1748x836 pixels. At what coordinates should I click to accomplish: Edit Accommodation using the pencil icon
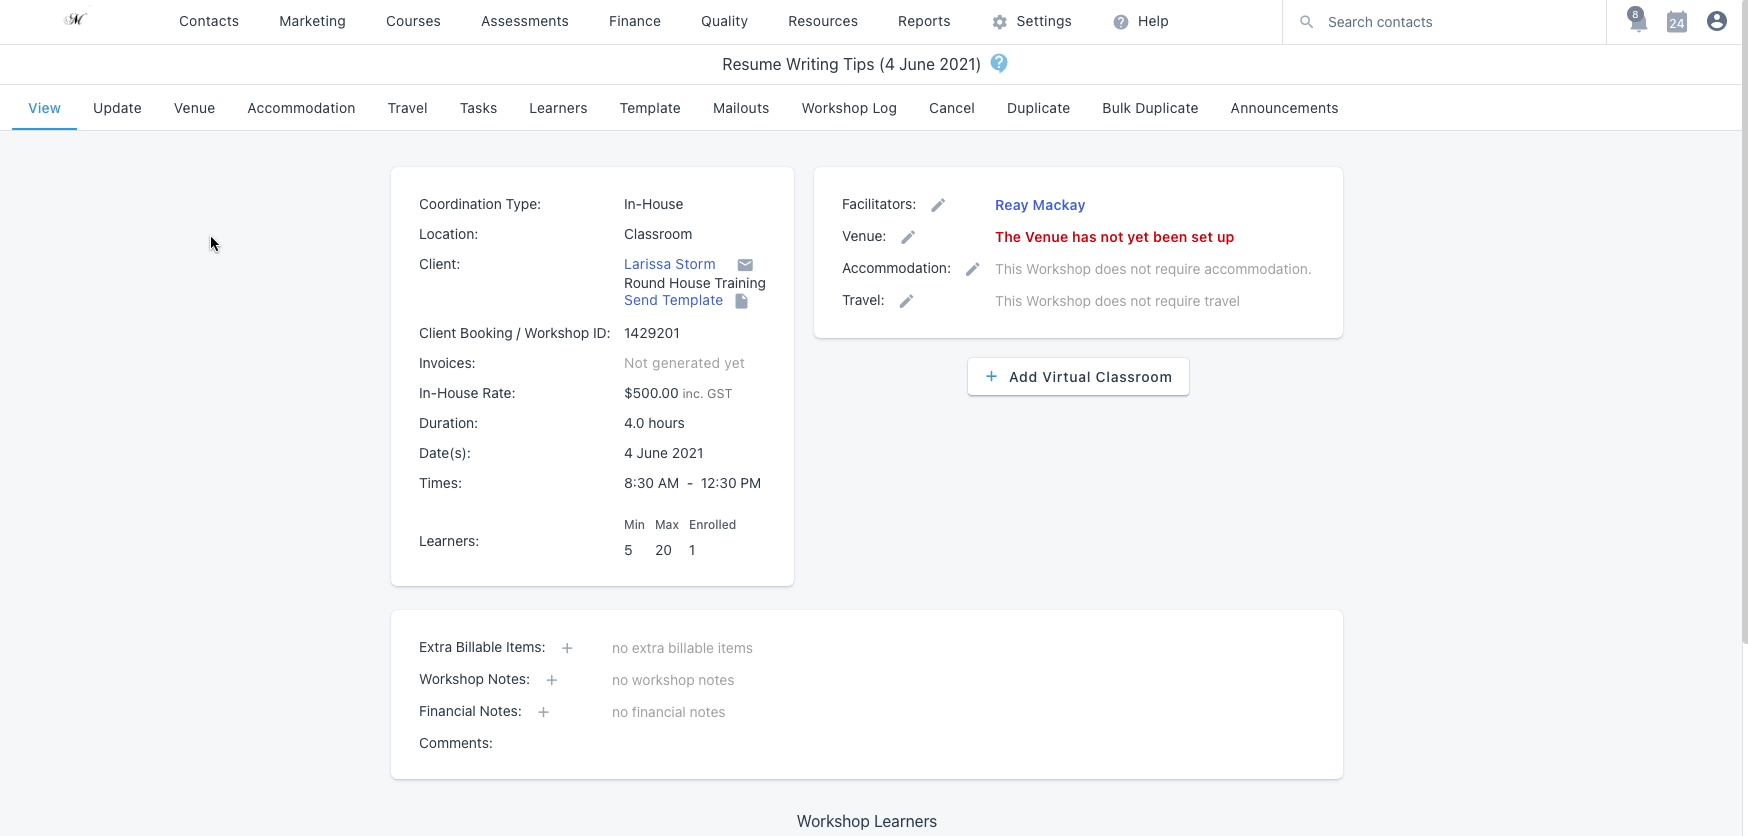(x=972, y=269)
